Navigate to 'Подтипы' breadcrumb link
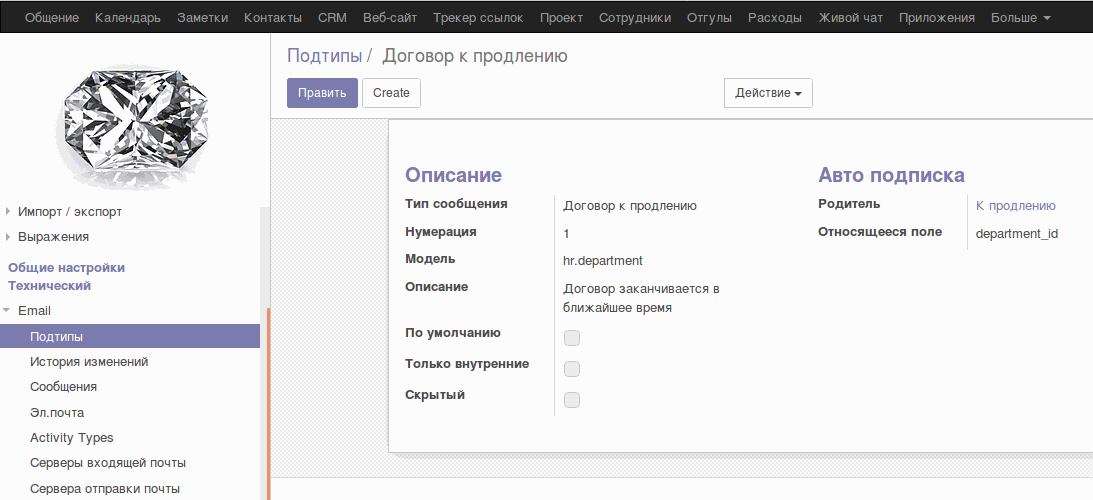Image resolution: width=1093 pixels, height=500 pixels. [324, 56]
